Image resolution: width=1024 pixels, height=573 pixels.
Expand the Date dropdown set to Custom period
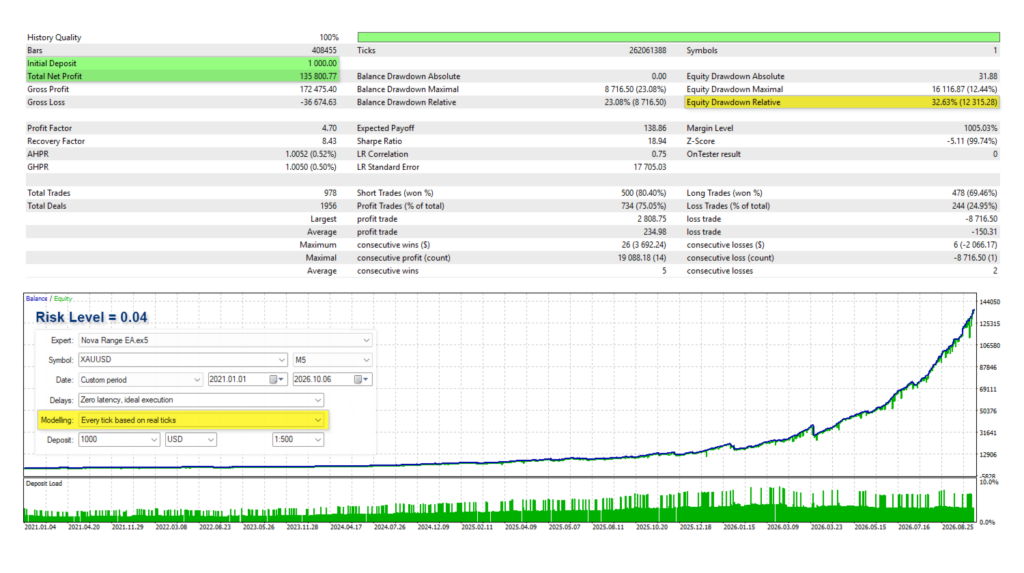(197, 380)
